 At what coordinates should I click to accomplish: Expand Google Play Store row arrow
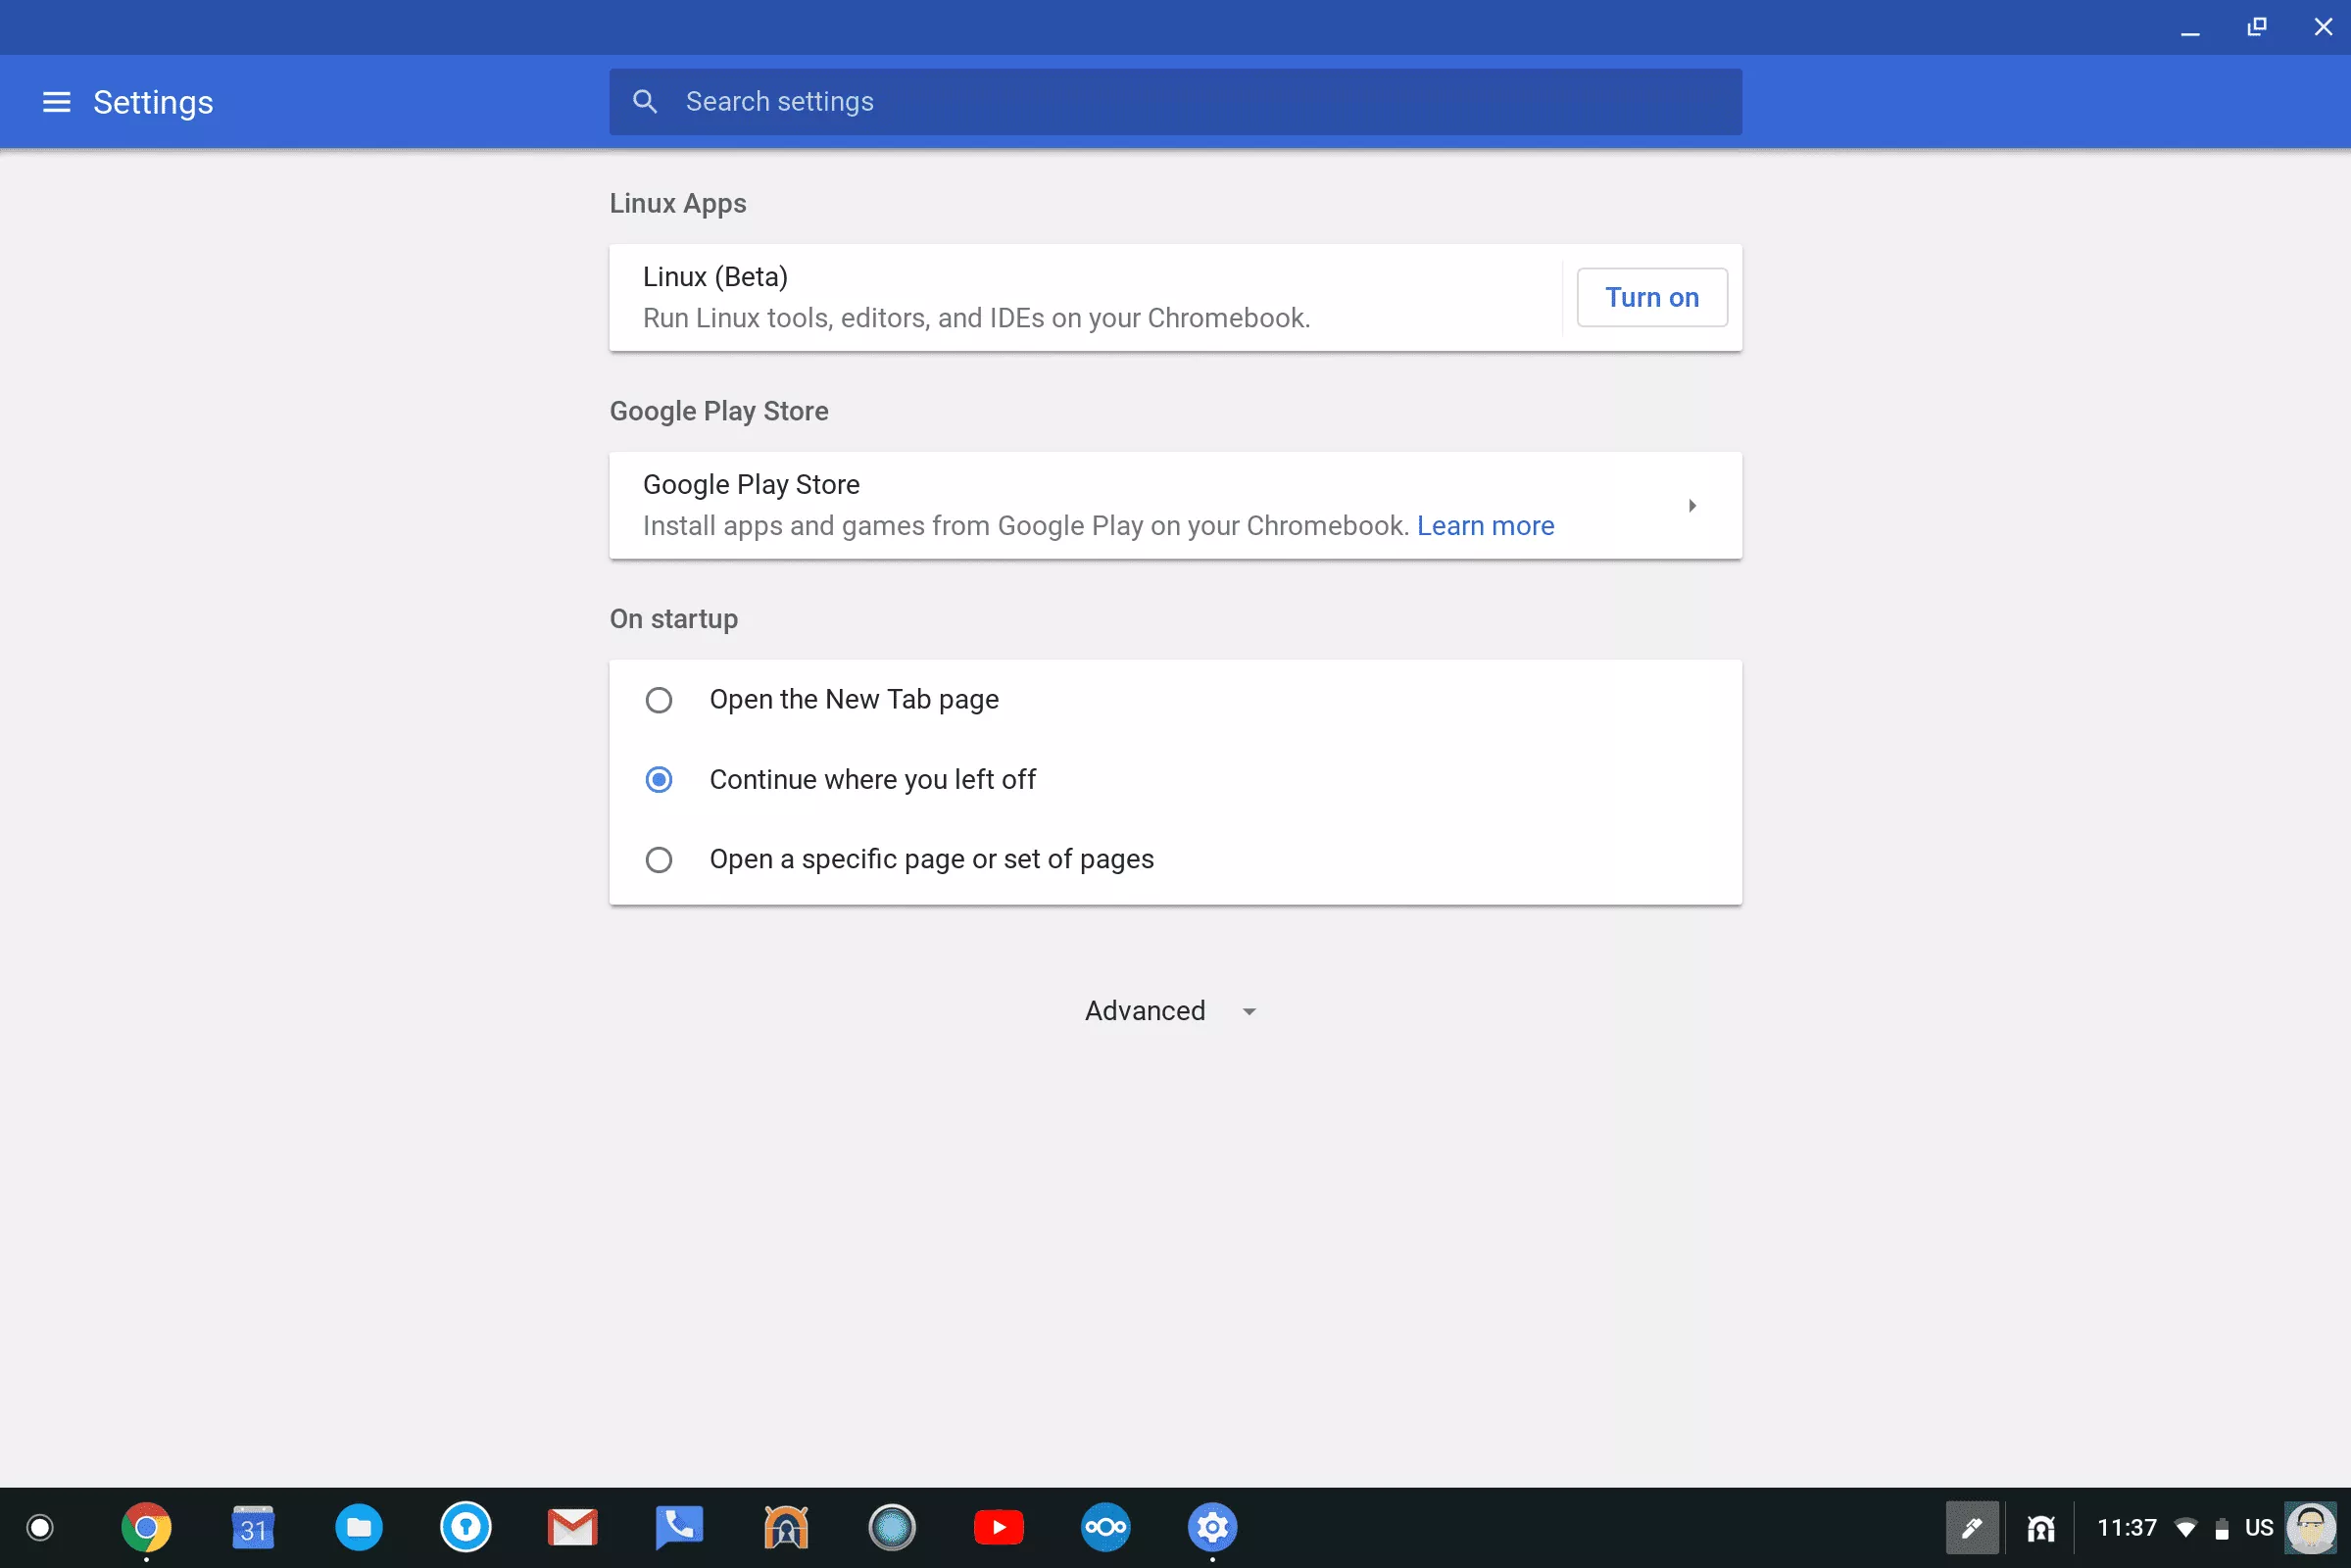[x=1692, y=506]
